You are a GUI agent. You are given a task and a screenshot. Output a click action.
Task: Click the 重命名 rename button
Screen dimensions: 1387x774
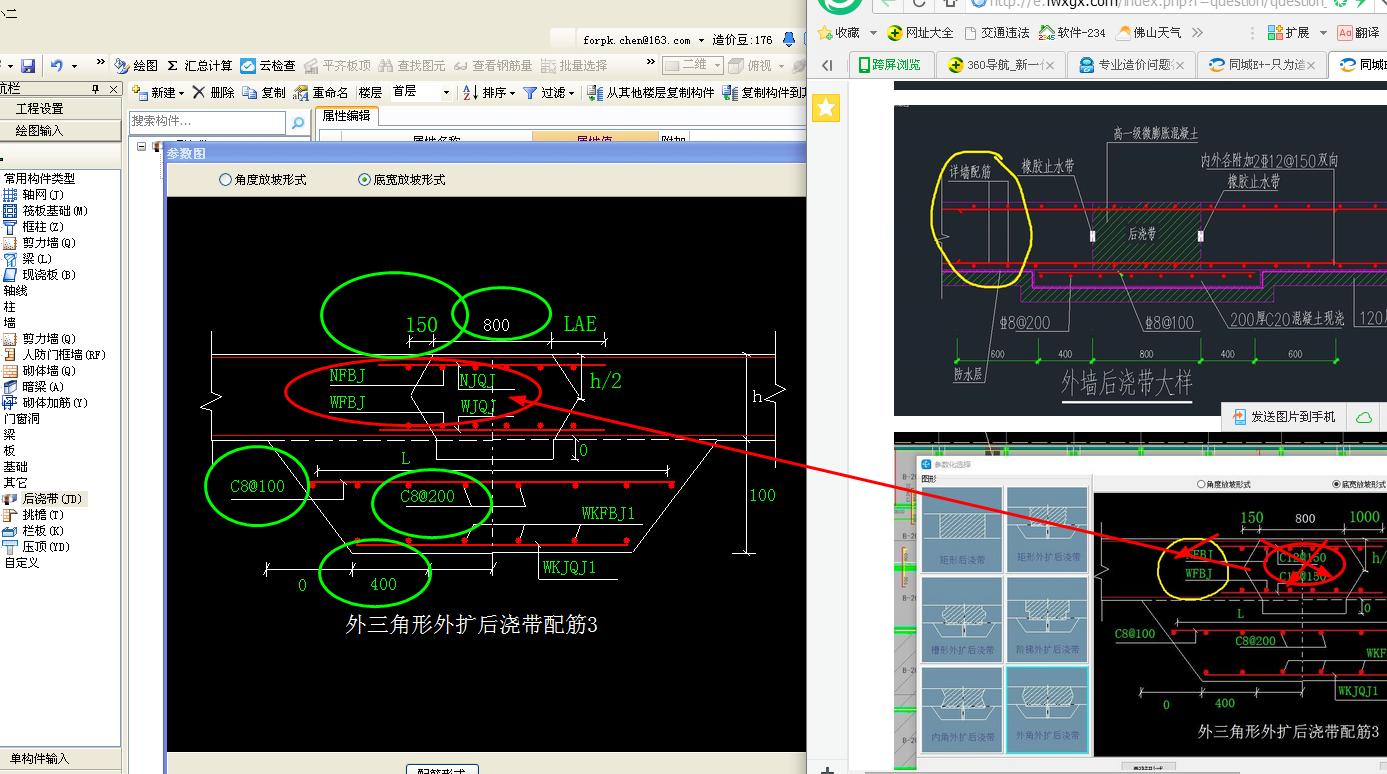point(322,92)
